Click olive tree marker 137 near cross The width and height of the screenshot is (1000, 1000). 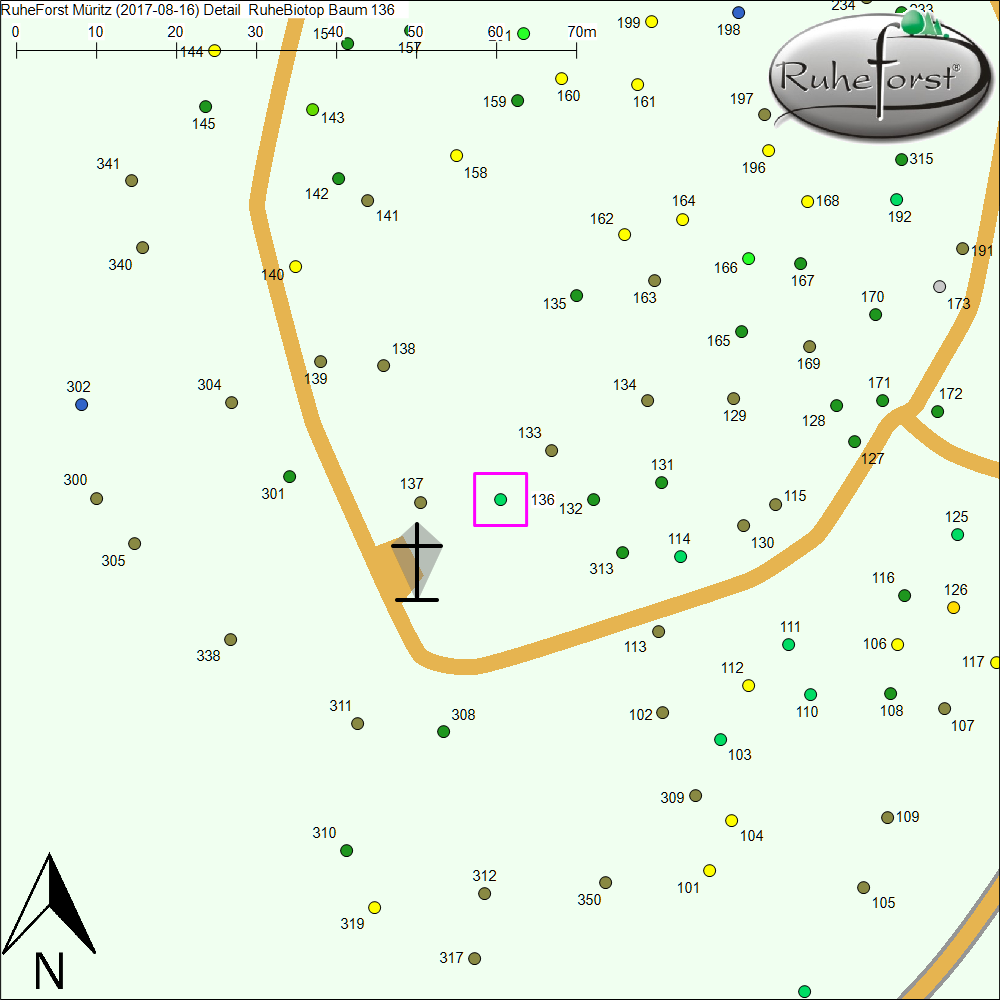pyautogui.click(x=420, y=503)
